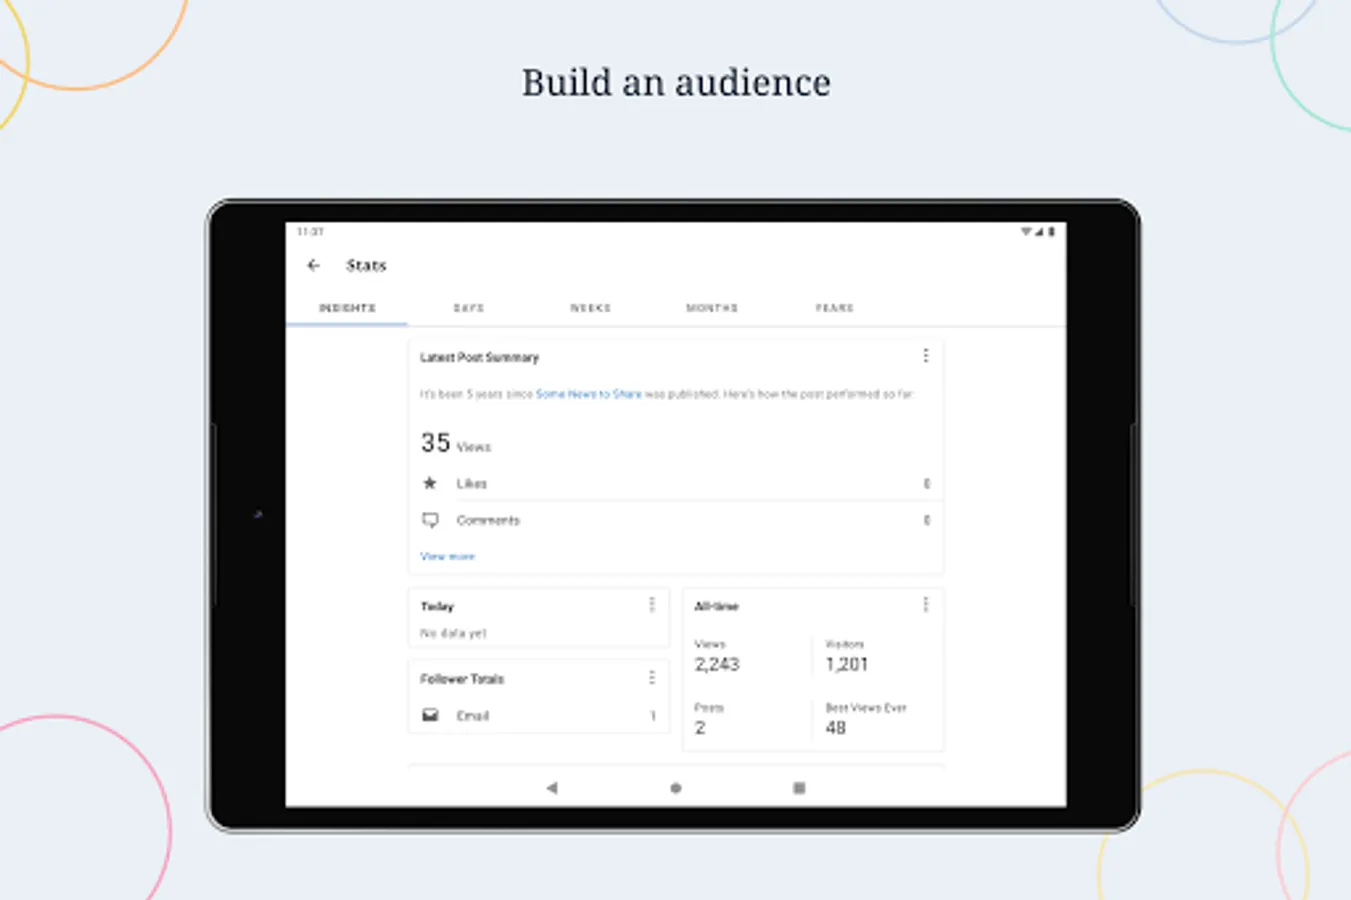The width and height of the screenshot is (1351, 900).
Task: Open the All-time card options menu
Action: coord(926,605)
